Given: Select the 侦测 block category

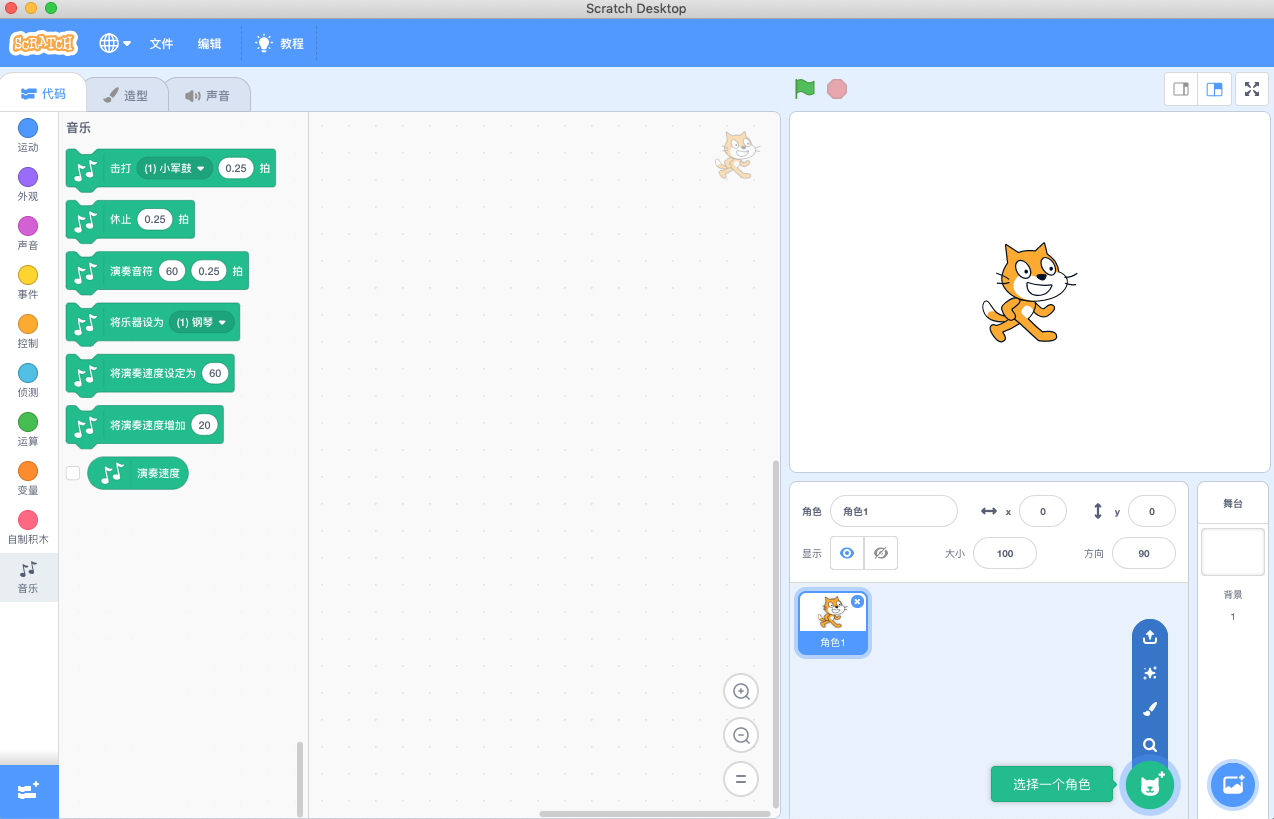Looking at the screenshot, I should tap(28, 380).
